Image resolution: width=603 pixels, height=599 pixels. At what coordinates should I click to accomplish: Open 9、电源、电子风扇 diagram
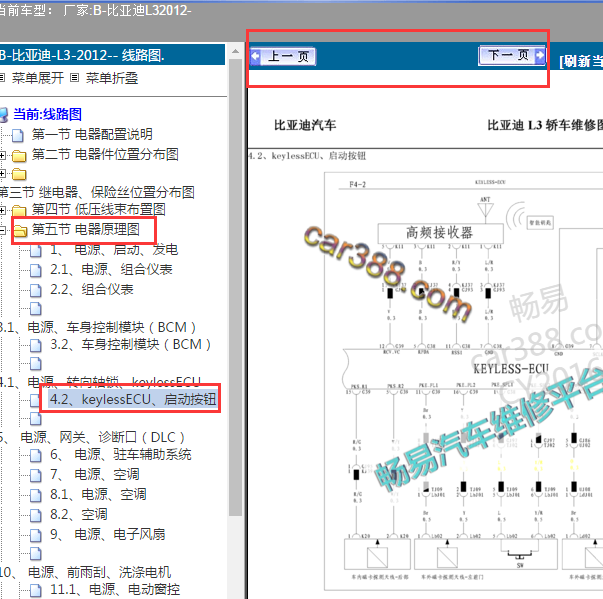pyautogui.click(x=108, y=534)
